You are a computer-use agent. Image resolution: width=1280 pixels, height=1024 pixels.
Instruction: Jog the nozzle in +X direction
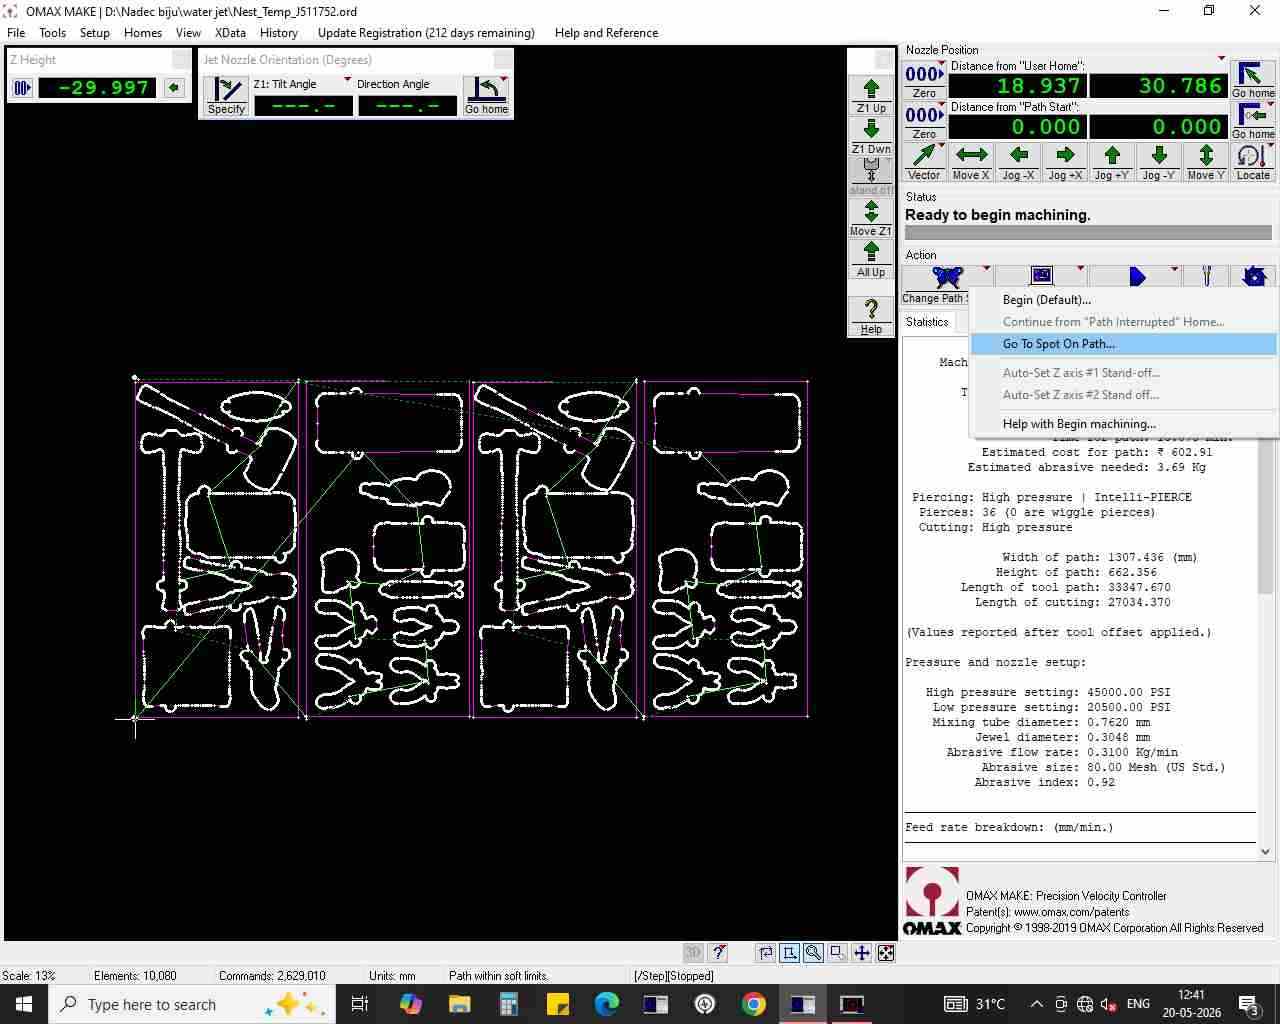(1065, 162)
